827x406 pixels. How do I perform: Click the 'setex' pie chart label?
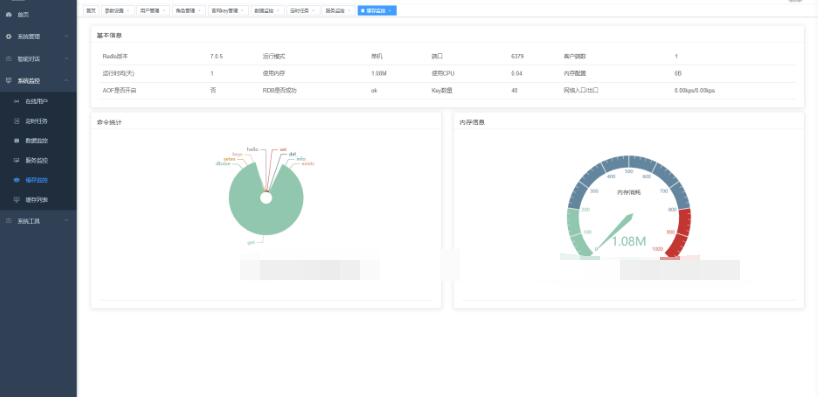point(229,159)
